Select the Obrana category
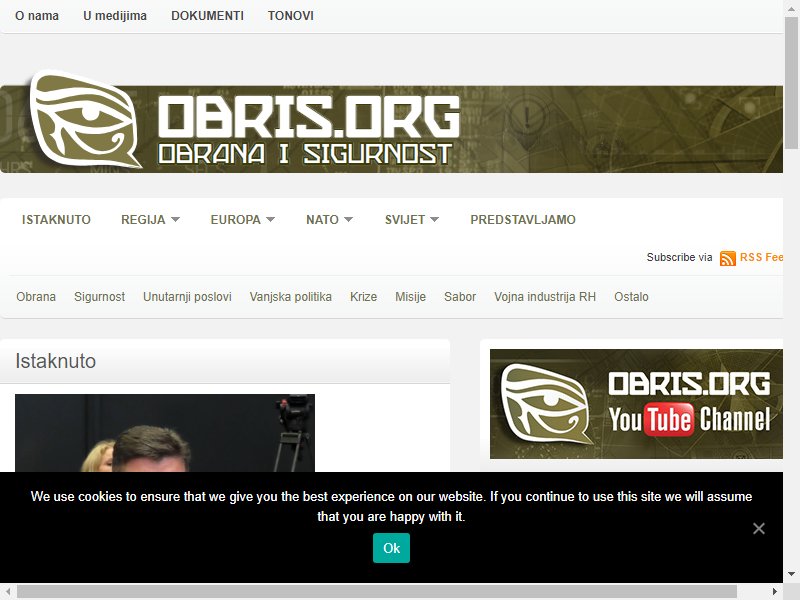 tap(36, 297)
